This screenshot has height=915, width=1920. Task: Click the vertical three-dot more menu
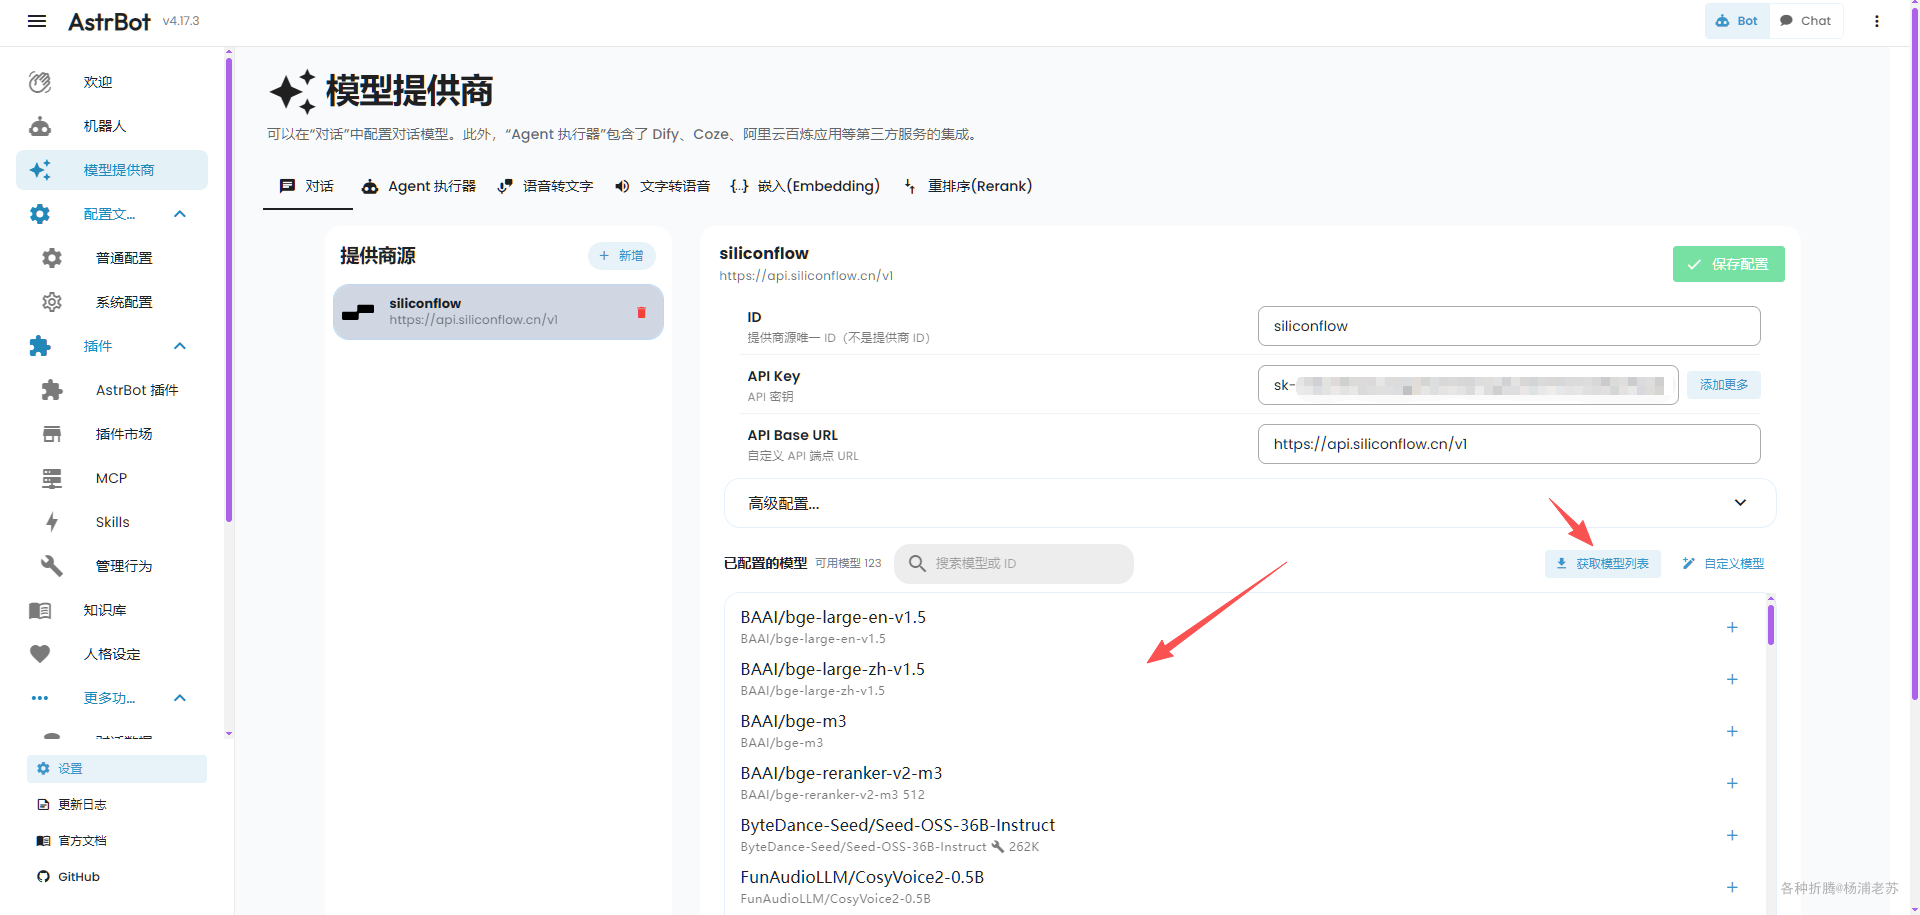pyautogui.click(x=1877, y=21)
